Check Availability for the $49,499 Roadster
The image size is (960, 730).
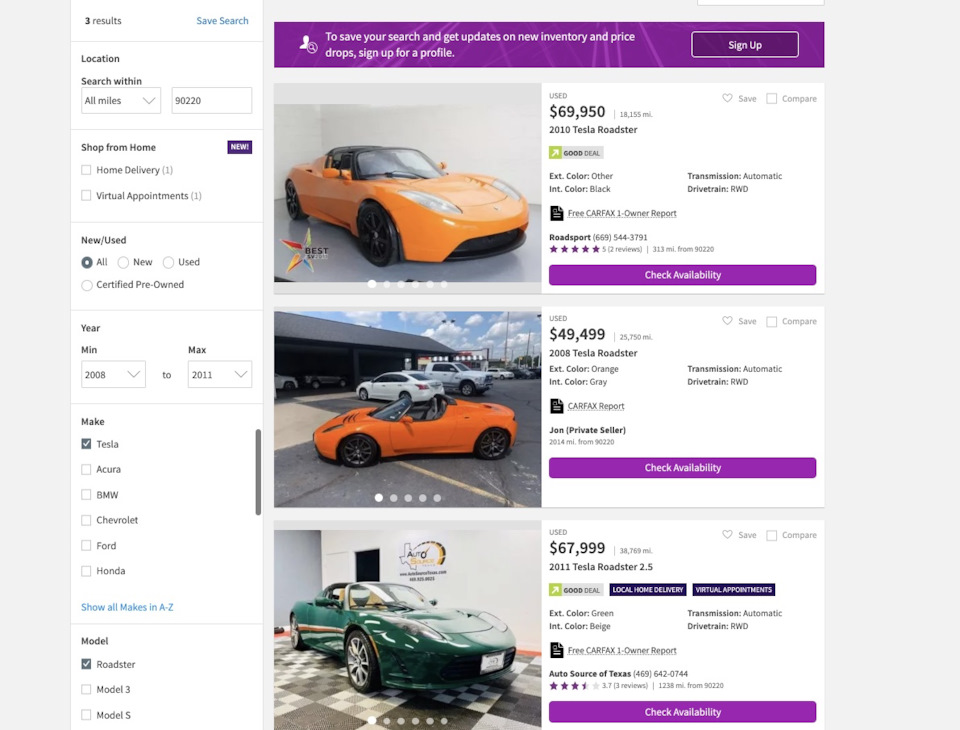click(682, 468)
